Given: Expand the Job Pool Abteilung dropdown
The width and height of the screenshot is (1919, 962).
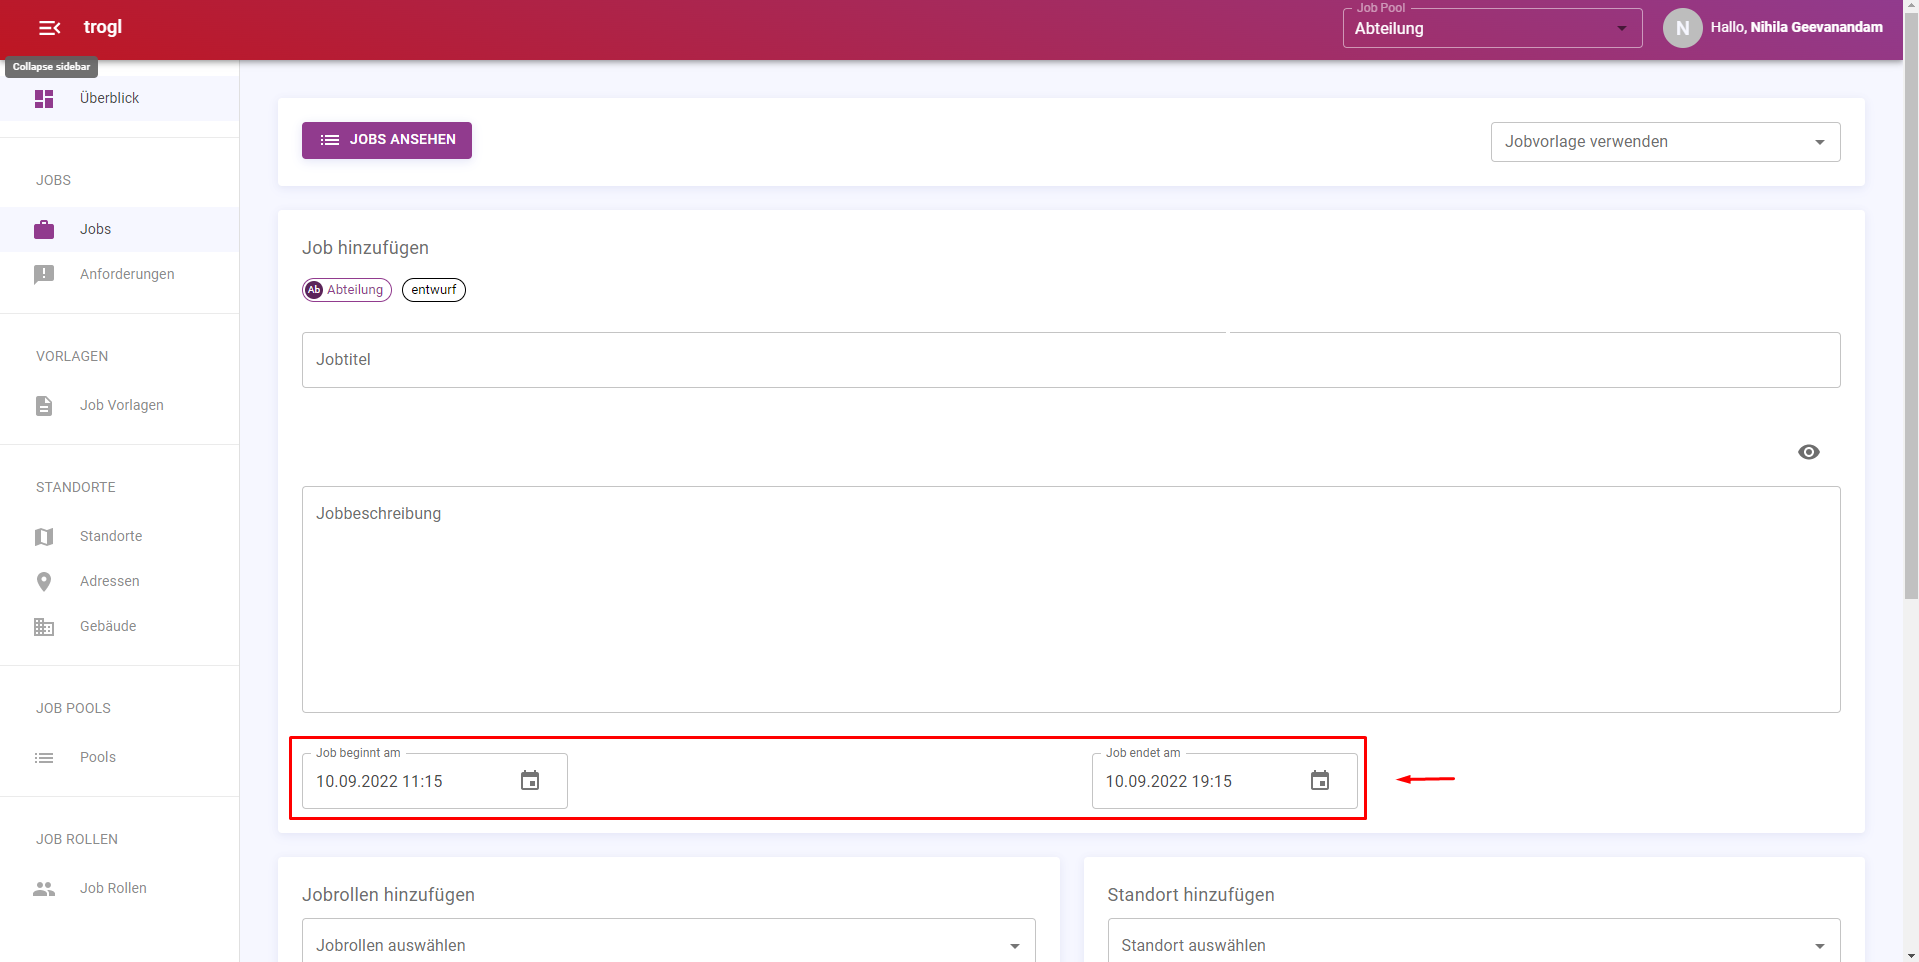Looking at the screenshot, I should tap(1491, 29).
